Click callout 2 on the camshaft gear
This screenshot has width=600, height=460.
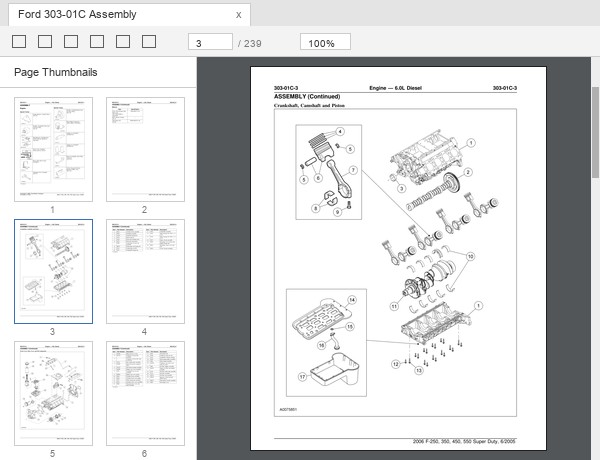[x=468, y=173]
